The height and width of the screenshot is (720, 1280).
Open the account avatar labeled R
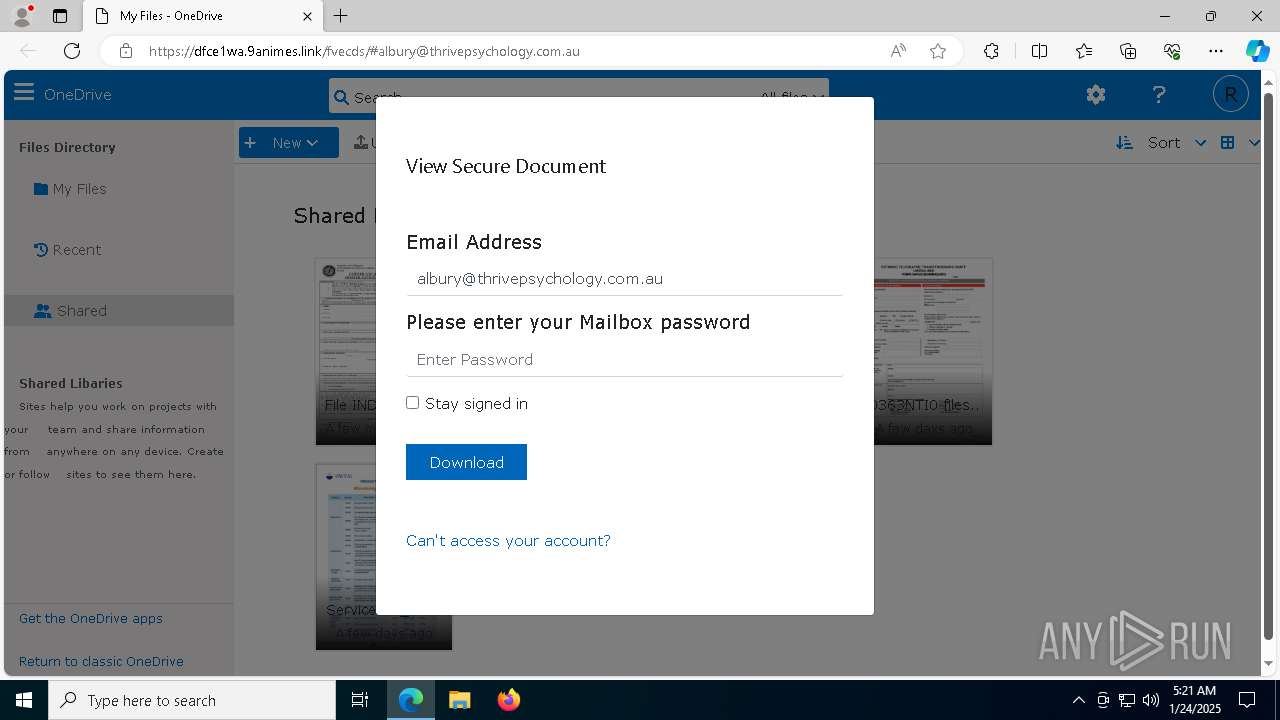click(x=1230, y=95)
